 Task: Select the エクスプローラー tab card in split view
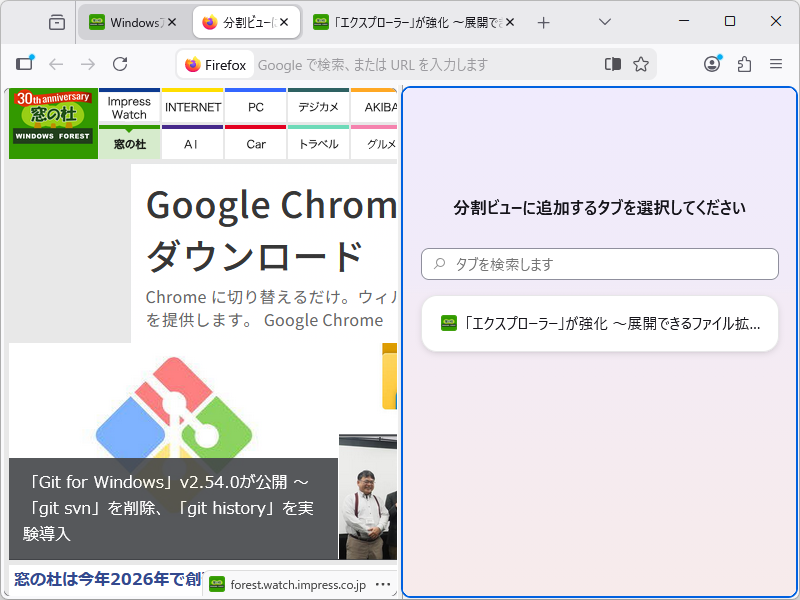[x=598, y=322]
